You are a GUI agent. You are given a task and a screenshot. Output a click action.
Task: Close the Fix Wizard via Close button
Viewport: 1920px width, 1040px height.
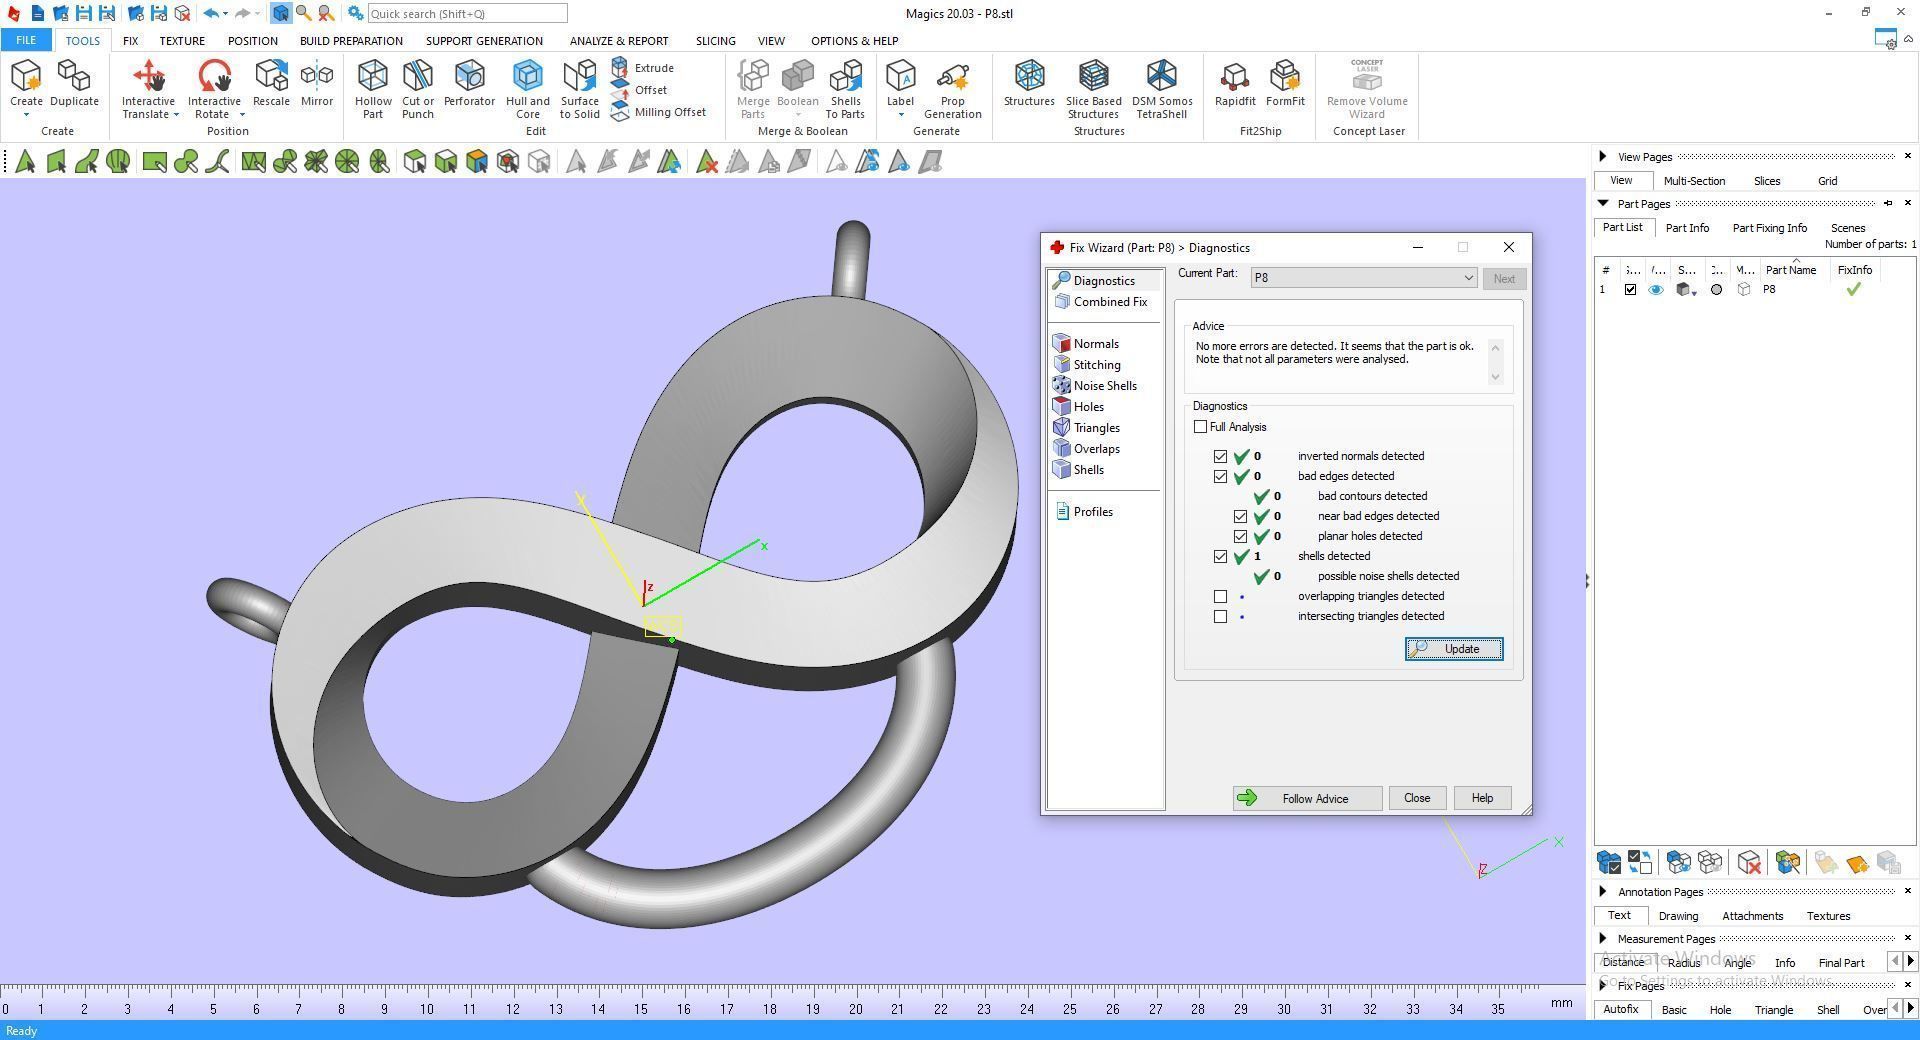click(1417, 798)
